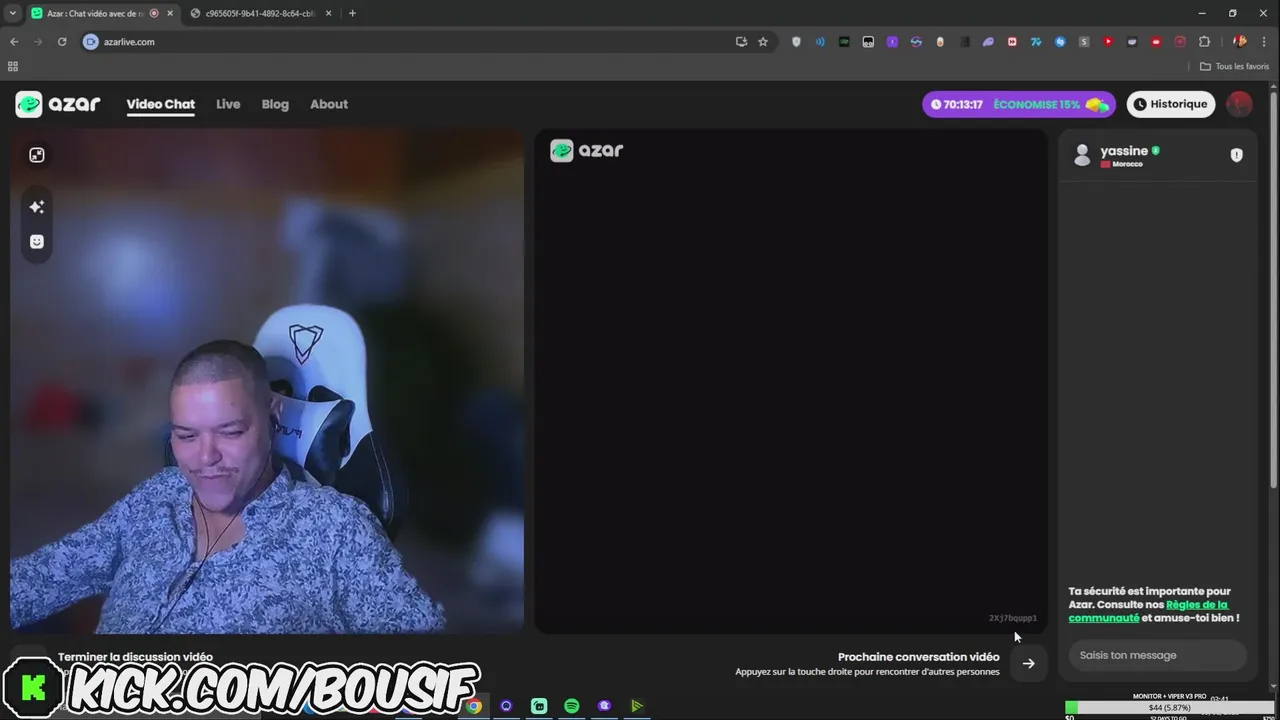1280x720 pixels.
Task: Reload the page with the refresh icon
Action: tap(62, 42)
